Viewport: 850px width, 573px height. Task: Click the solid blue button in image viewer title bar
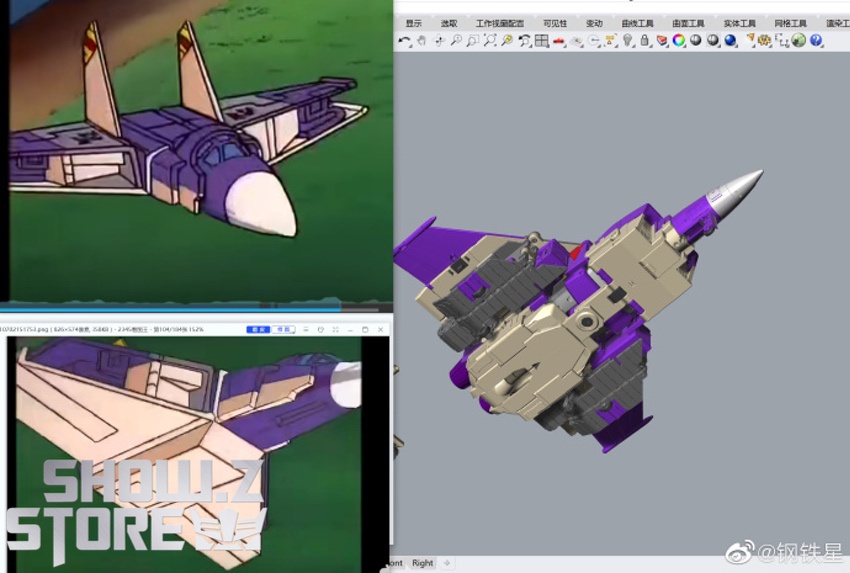pyautogui.click(x=258, y=330)
